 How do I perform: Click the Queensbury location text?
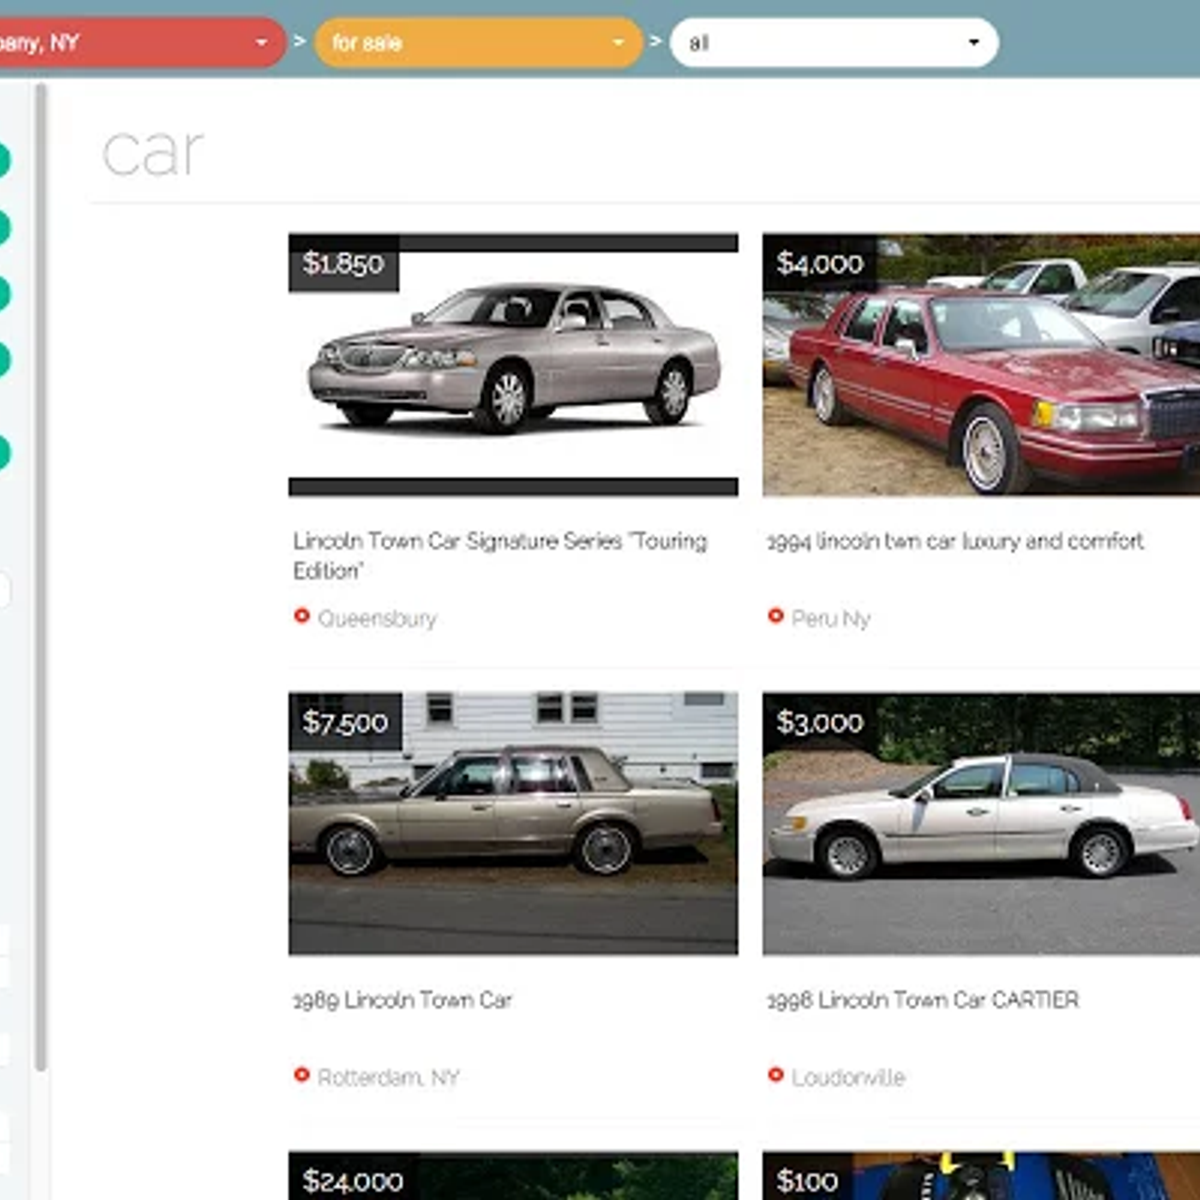[x=377, y=619]
